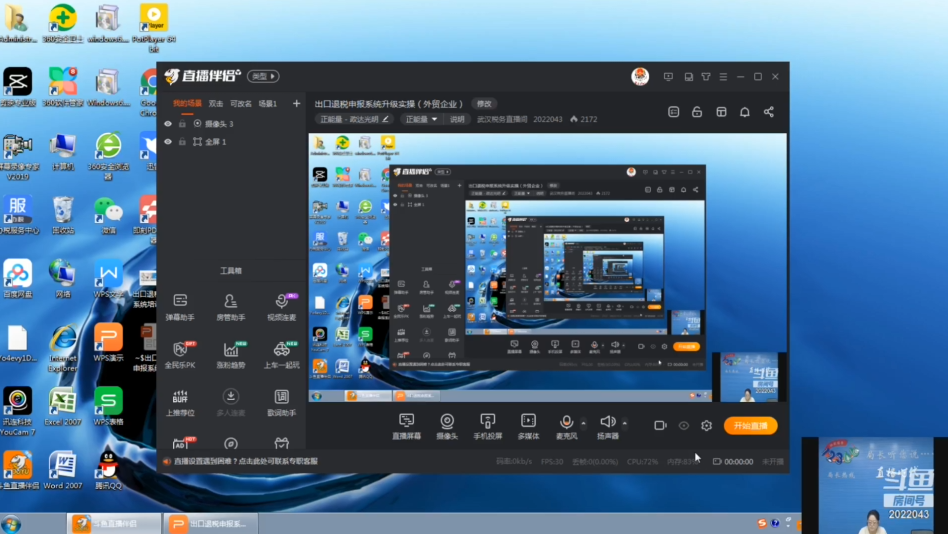This screenshot has width=948, height=534.
Task: Select the 摄像头 3 source row
Action: [231, 124]
